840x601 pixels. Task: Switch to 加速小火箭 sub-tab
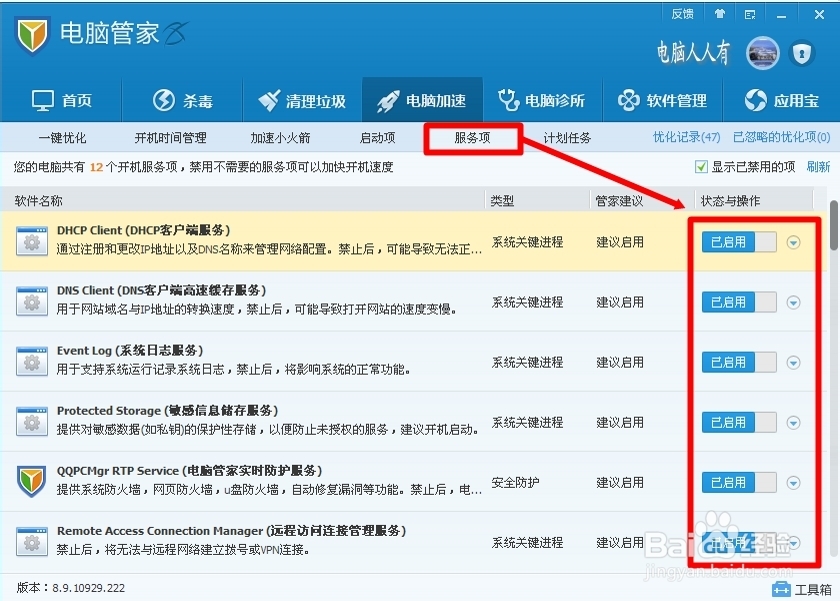280,138
